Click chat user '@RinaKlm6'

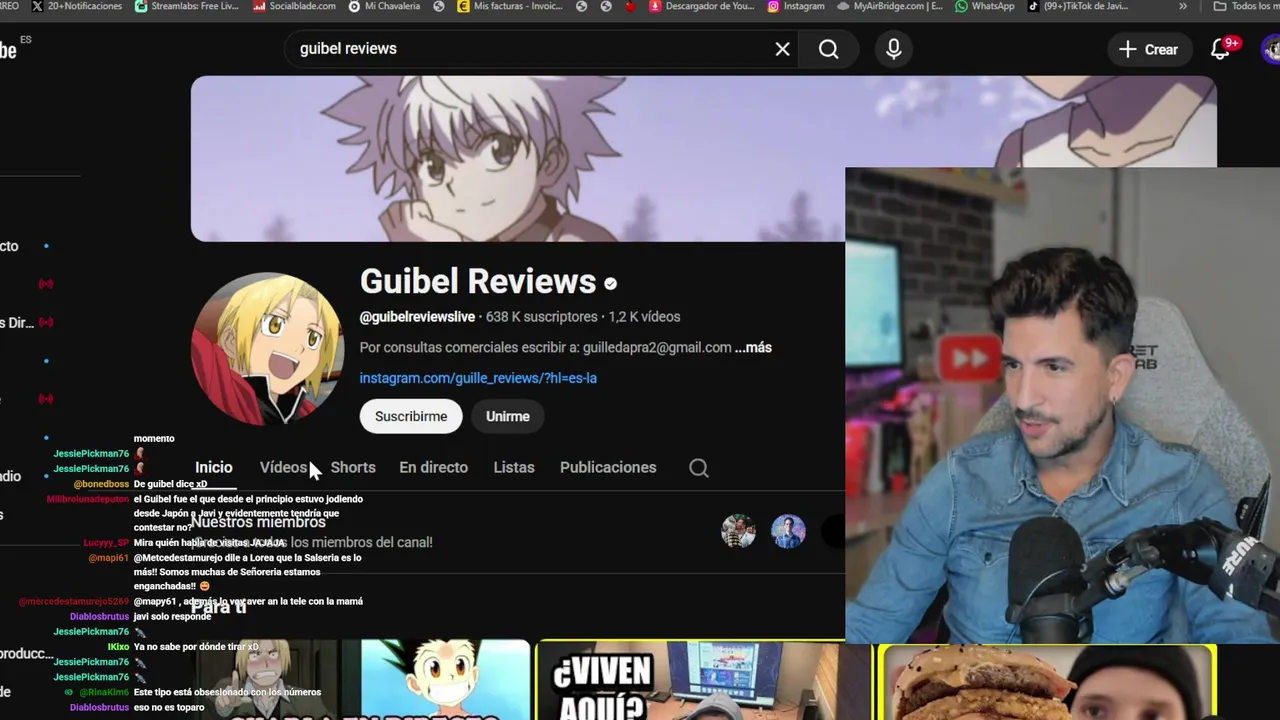pos(105,692)
